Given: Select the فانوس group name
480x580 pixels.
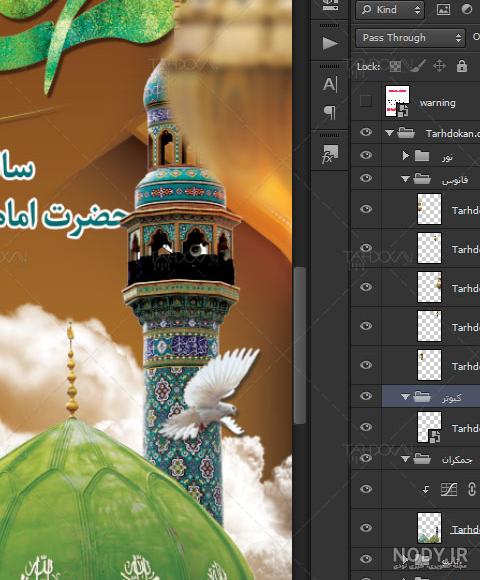Looking at the screenshot, I should click(x=455, y=181).
